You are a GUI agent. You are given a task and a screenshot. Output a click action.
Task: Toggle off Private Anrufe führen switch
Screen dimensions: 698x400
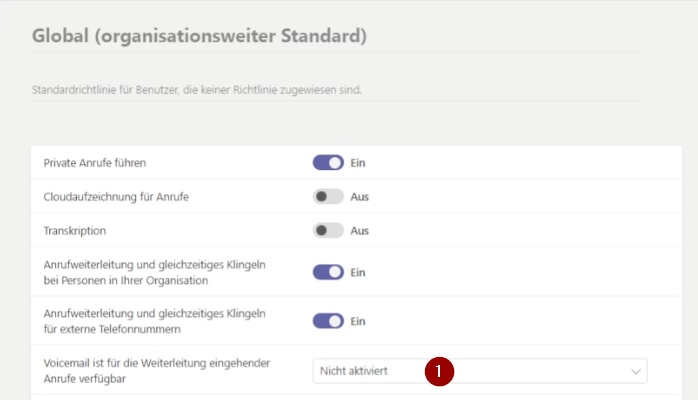point(328,162)
